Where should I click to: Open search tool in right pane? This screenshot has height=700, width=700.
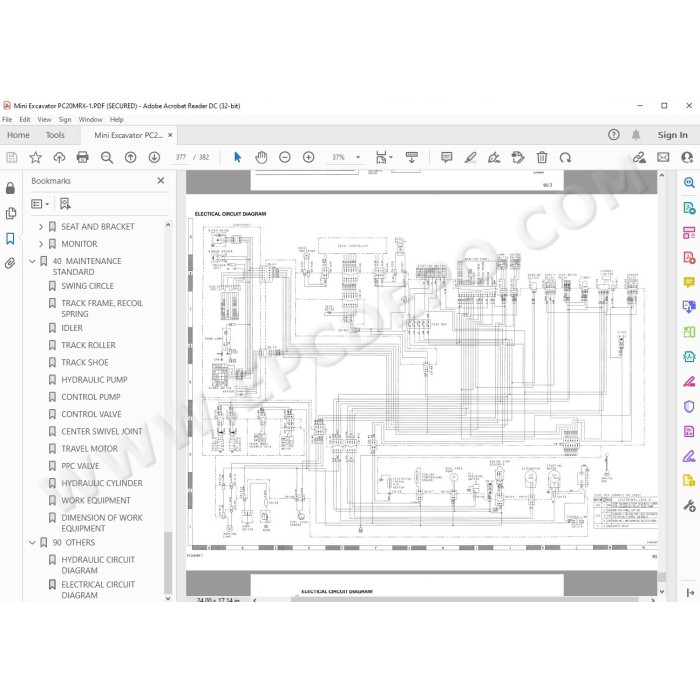click(689, 182)
